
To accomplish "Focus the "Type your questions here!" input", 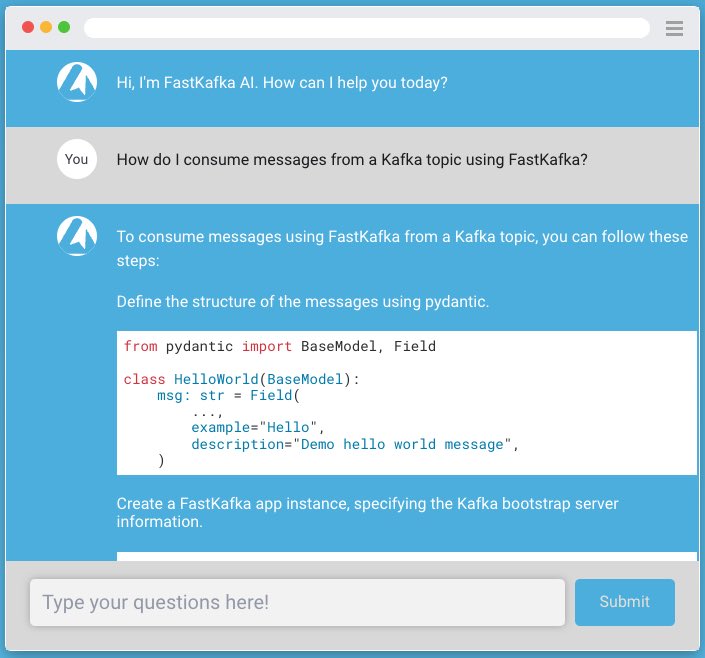I will pyautogui.click(x=297, y=602).
